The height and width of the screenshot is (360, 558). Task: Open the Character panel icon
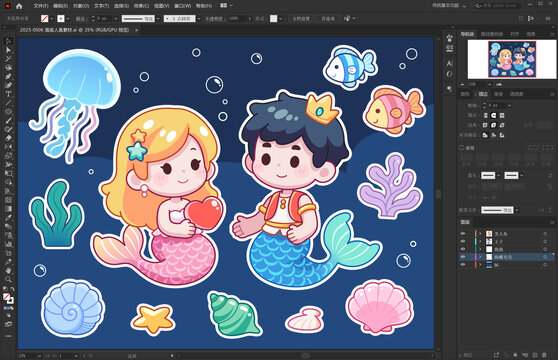pyautogui.click(x=449, y=63)
